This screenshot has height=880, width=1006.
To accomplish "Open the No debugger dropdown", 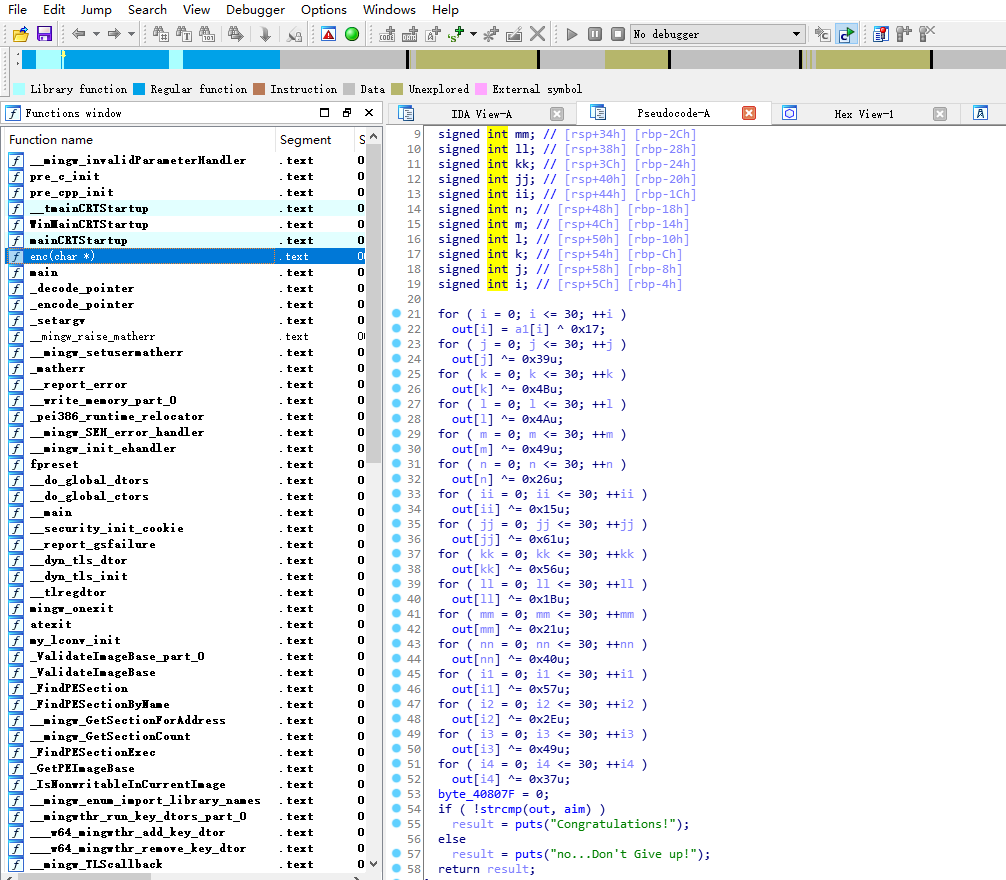I will [797, 34].
